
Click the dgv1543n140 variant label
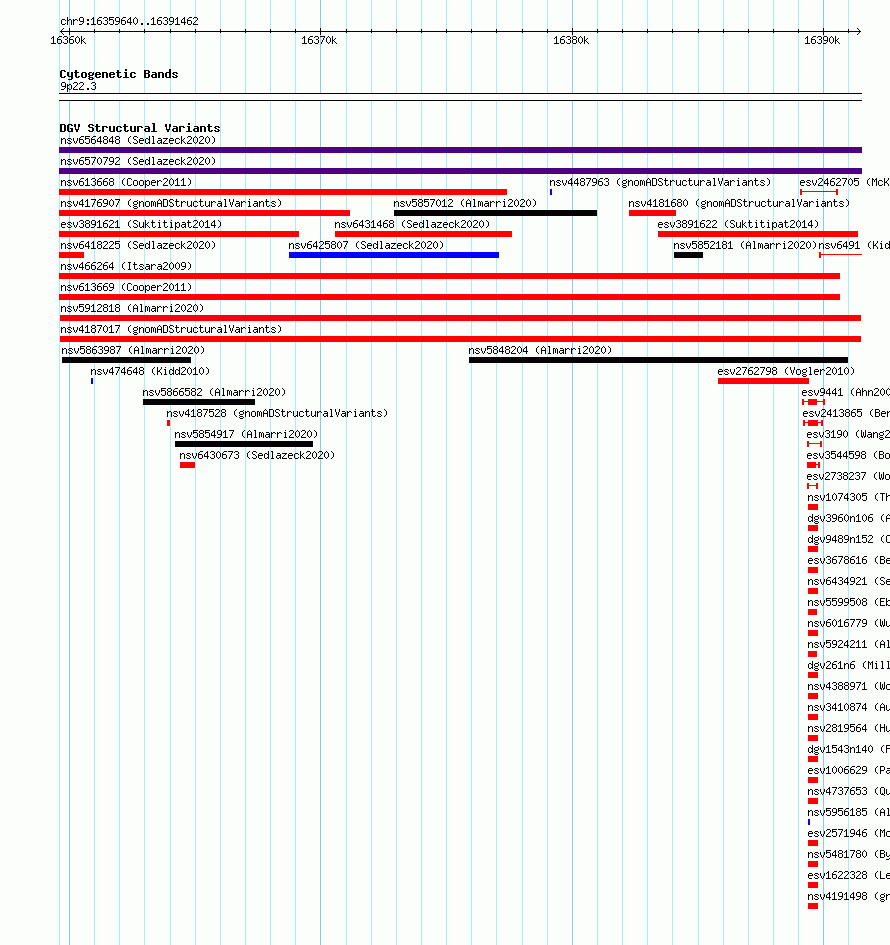pyautogui.click(x=848, y=750)
